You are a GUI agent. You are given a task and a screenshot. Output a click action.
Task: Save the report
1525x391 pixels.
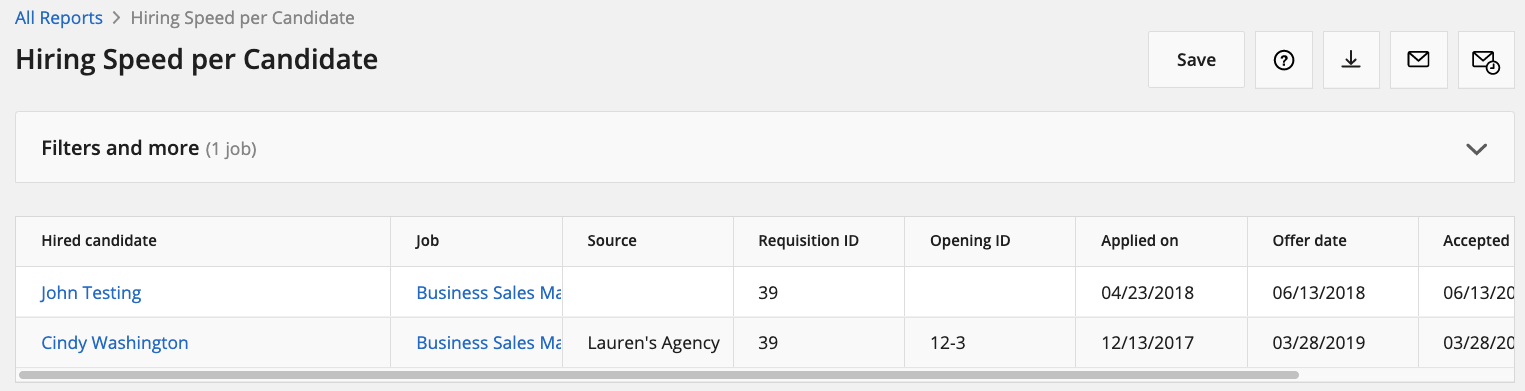tap(1196, 60)
